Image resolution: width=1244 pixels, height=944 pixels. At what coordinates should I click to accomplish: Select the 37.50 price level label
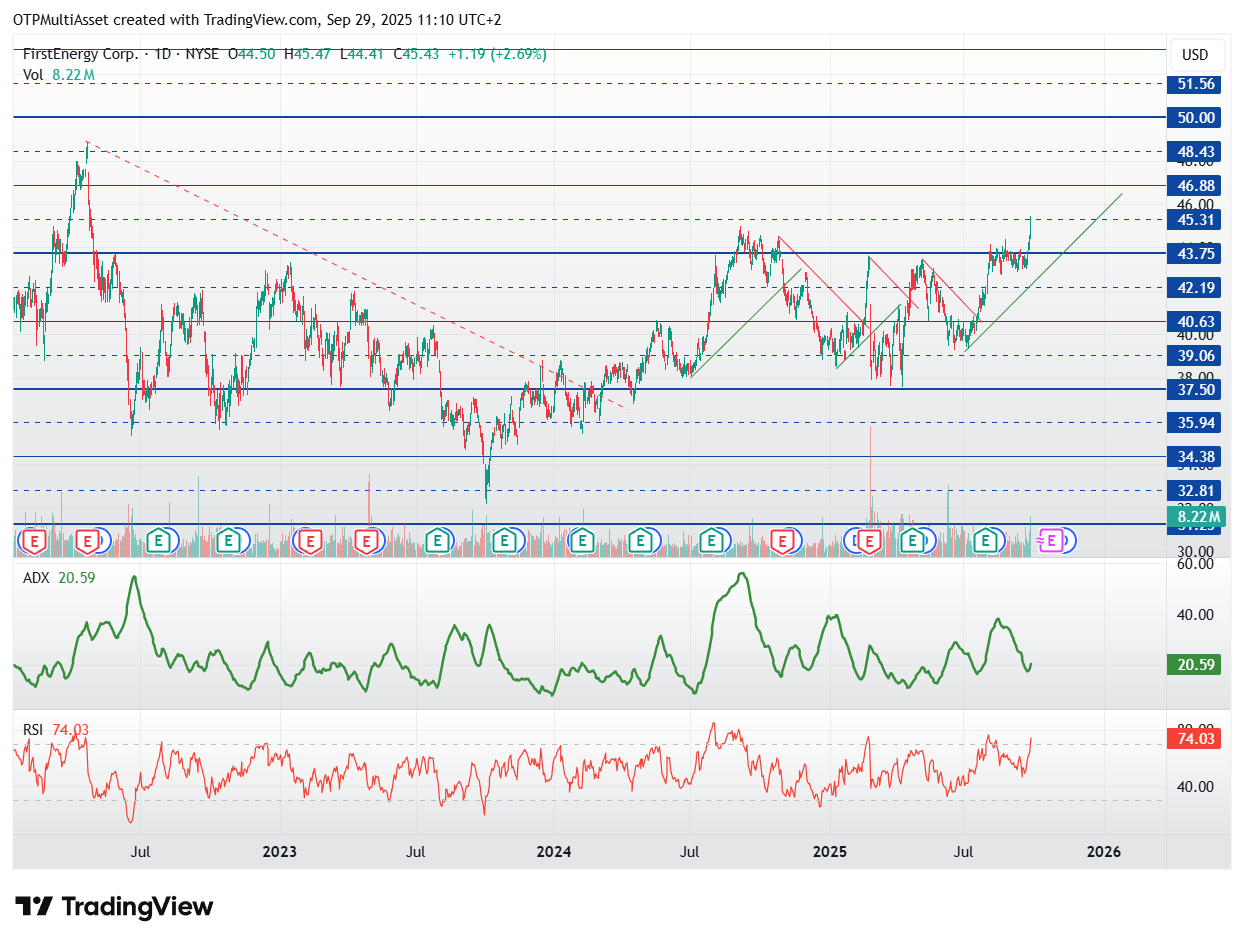1194,389
